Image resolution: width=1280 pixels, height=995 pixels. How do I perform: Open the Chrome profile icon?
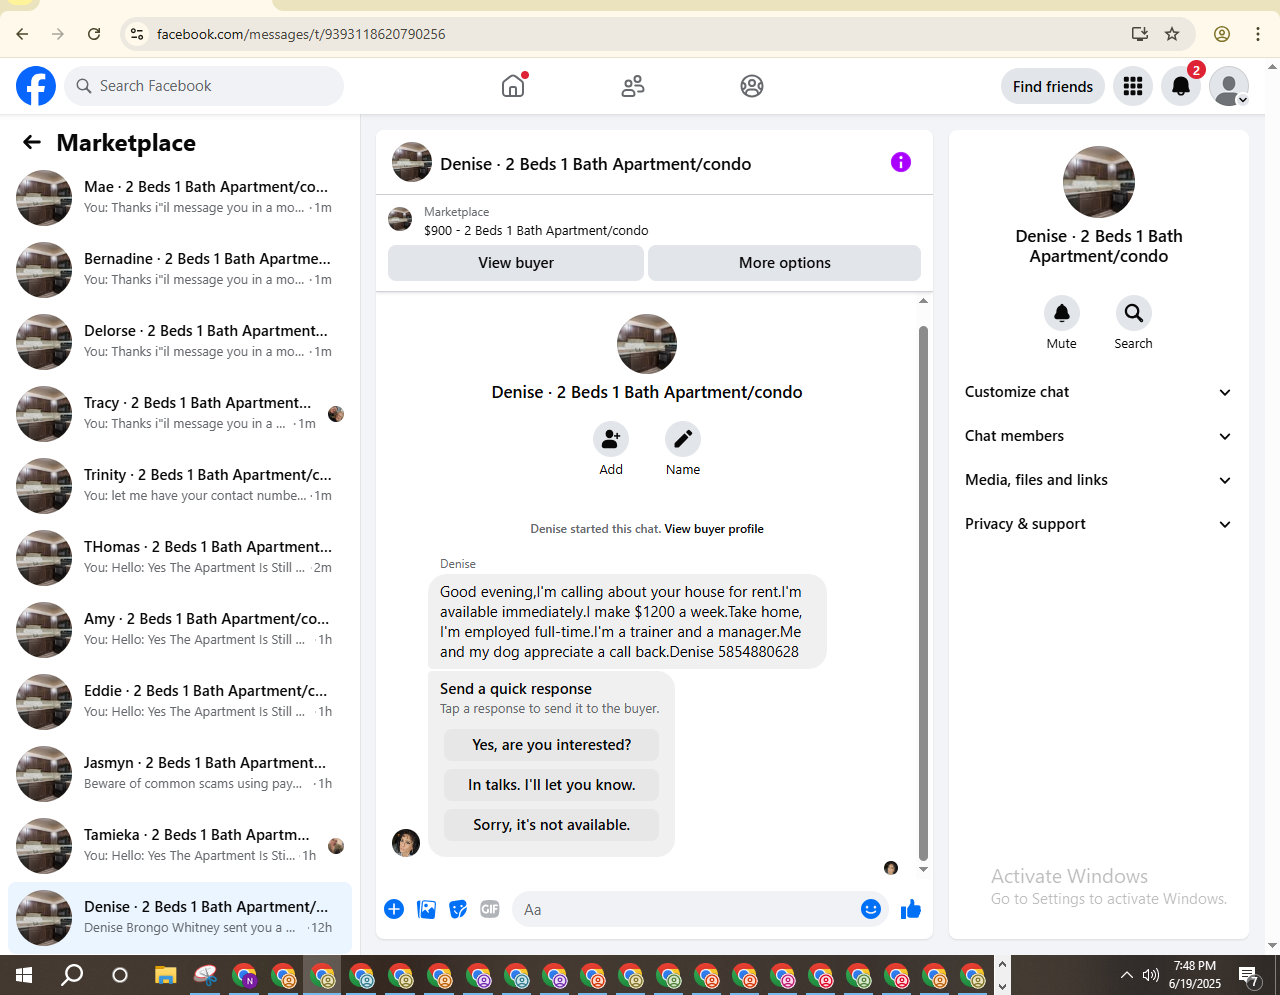coord(1222,34)
